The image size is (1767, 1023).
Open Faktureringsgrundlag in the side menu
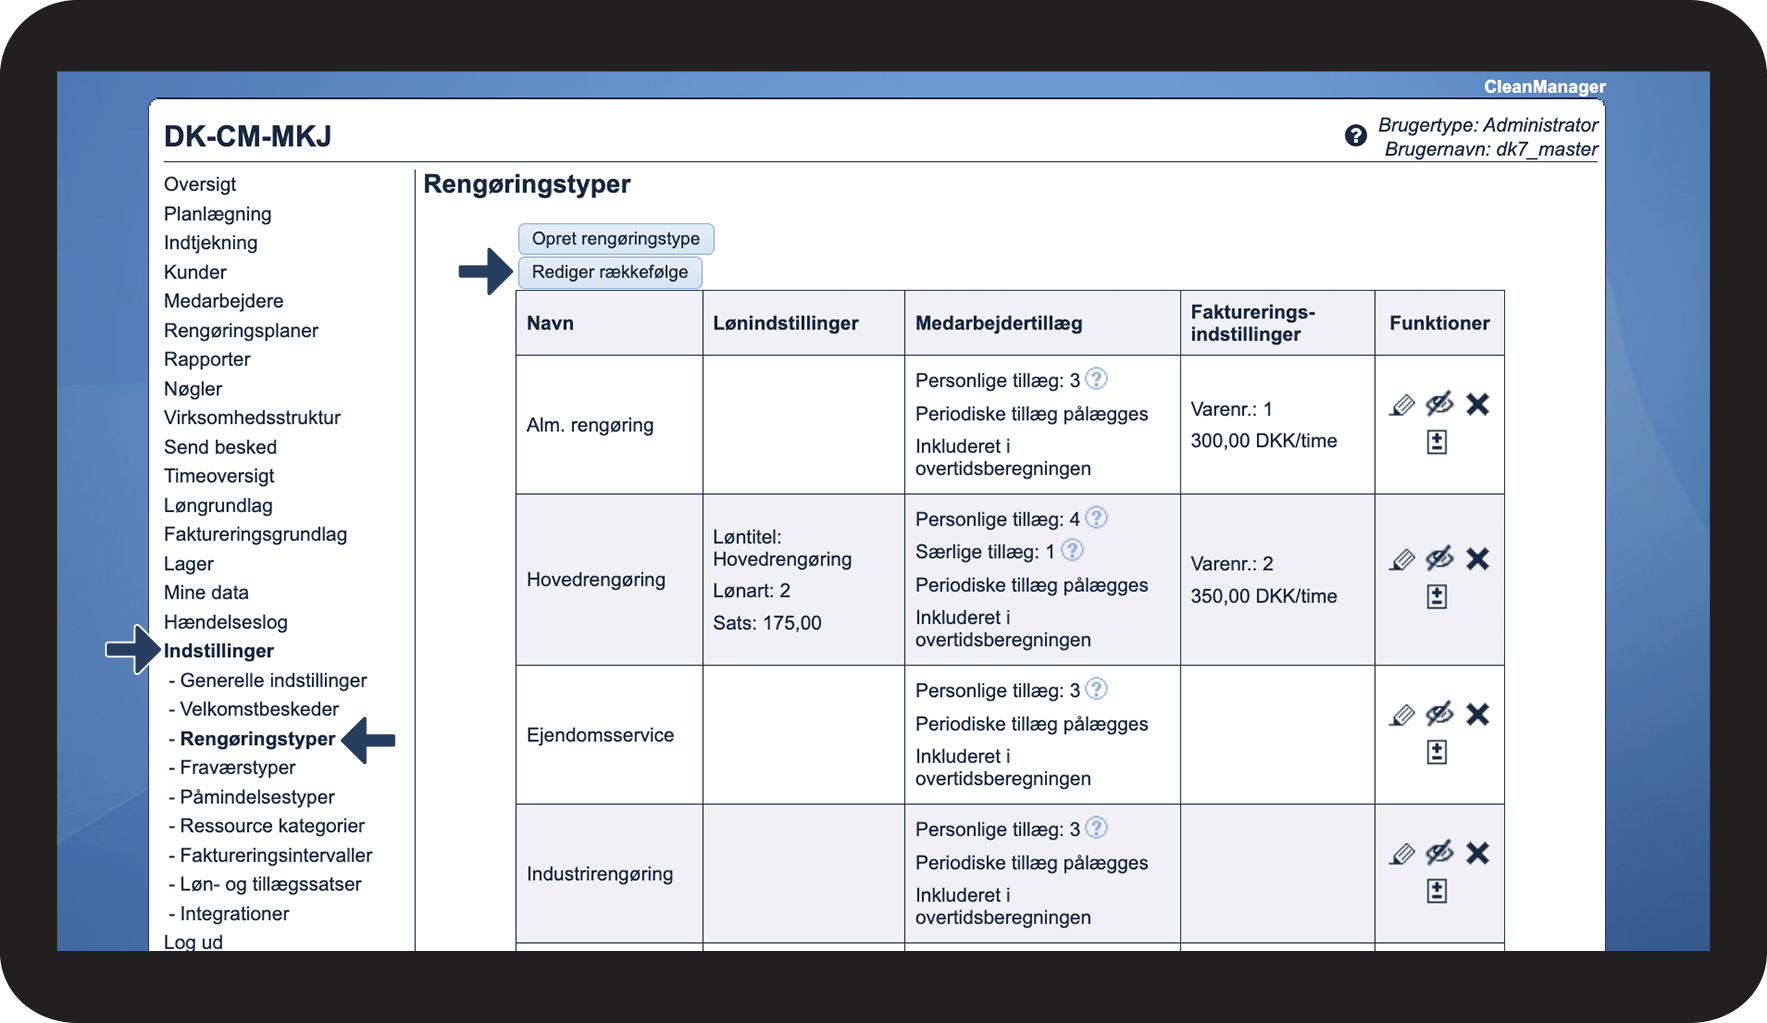[255, 535]
